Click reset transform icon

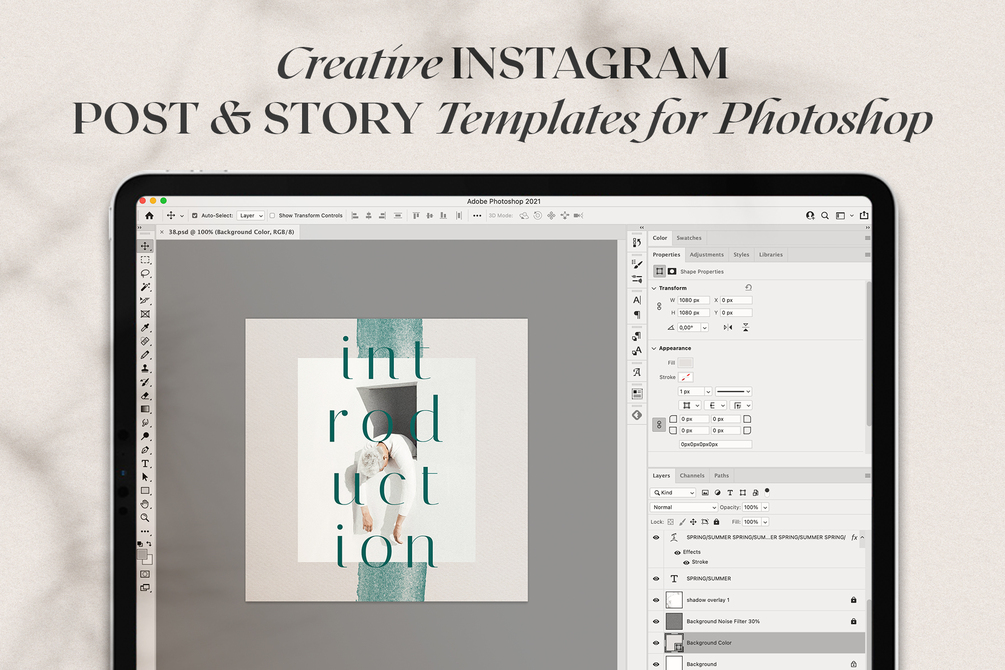[748, 288]
